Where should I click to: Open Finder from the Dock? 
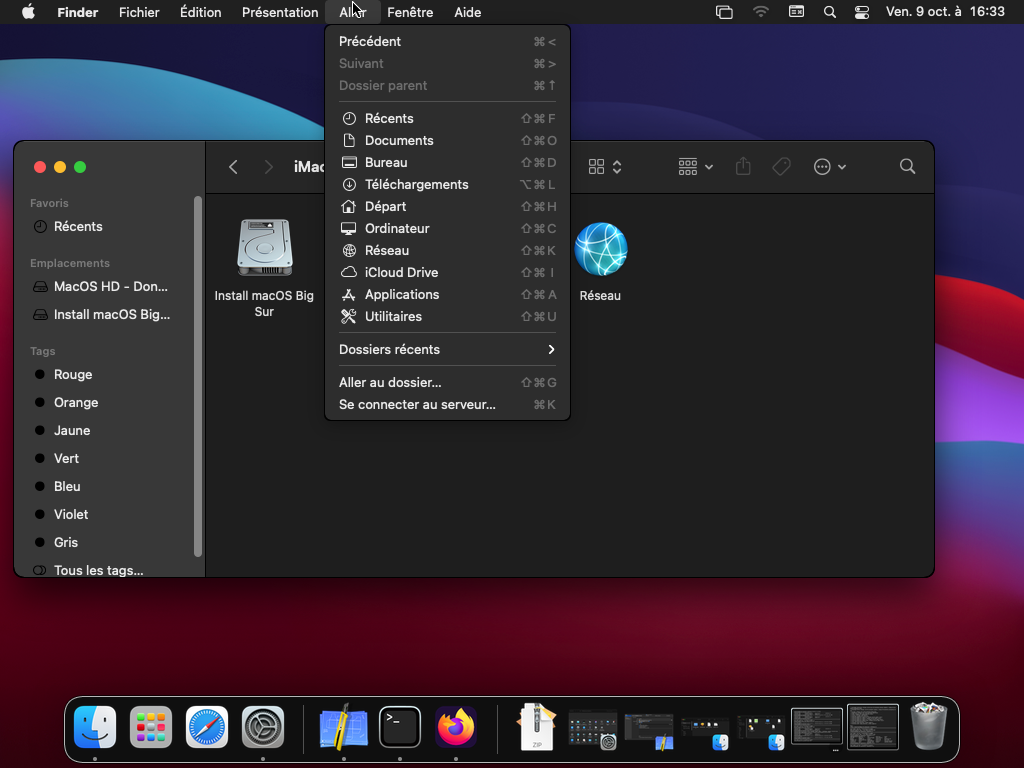[x=95, y=727]
